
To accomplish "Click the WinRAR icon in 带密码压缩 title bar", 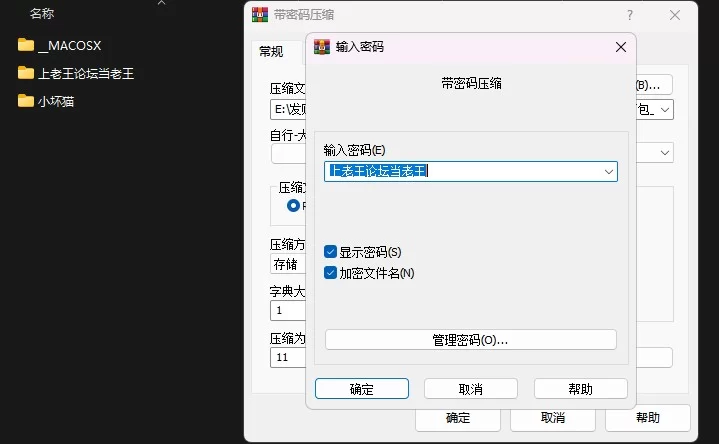I will click(260, 15).
